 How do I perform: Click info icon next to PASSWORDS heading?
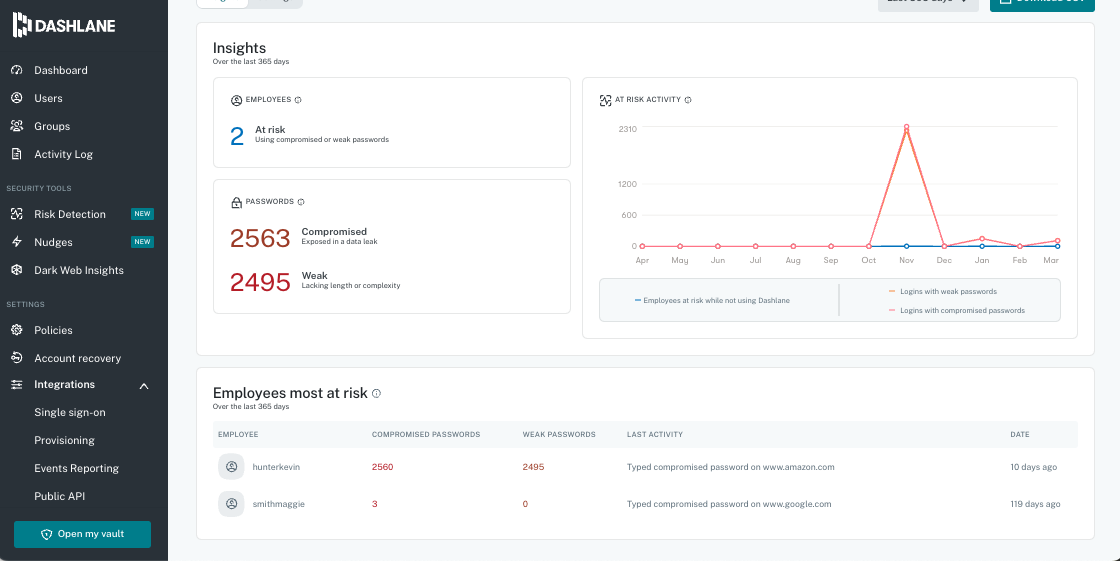301,202
